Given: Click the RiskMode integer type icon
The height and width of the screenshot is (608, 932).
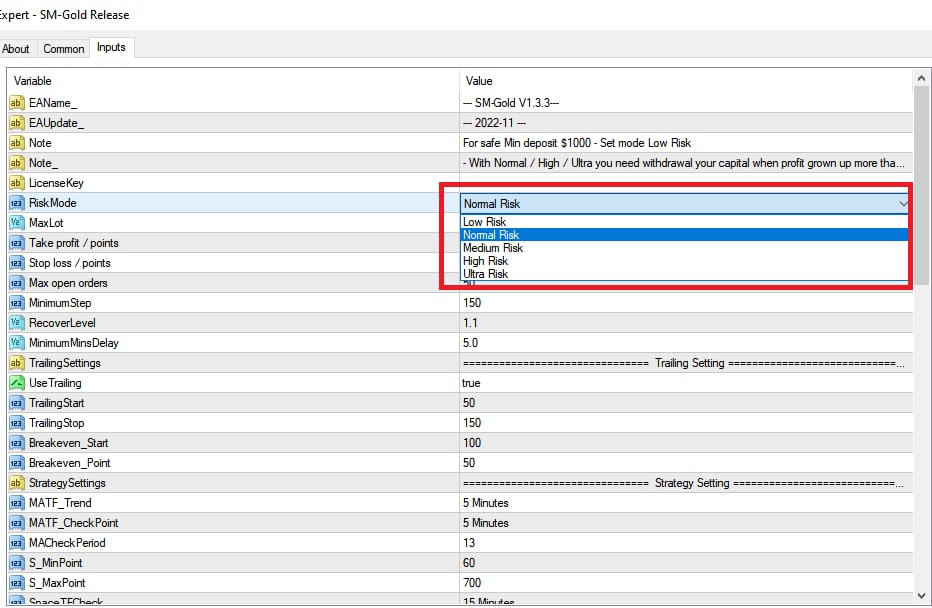Looking at the screenshot, I should (x=16, y=203).
